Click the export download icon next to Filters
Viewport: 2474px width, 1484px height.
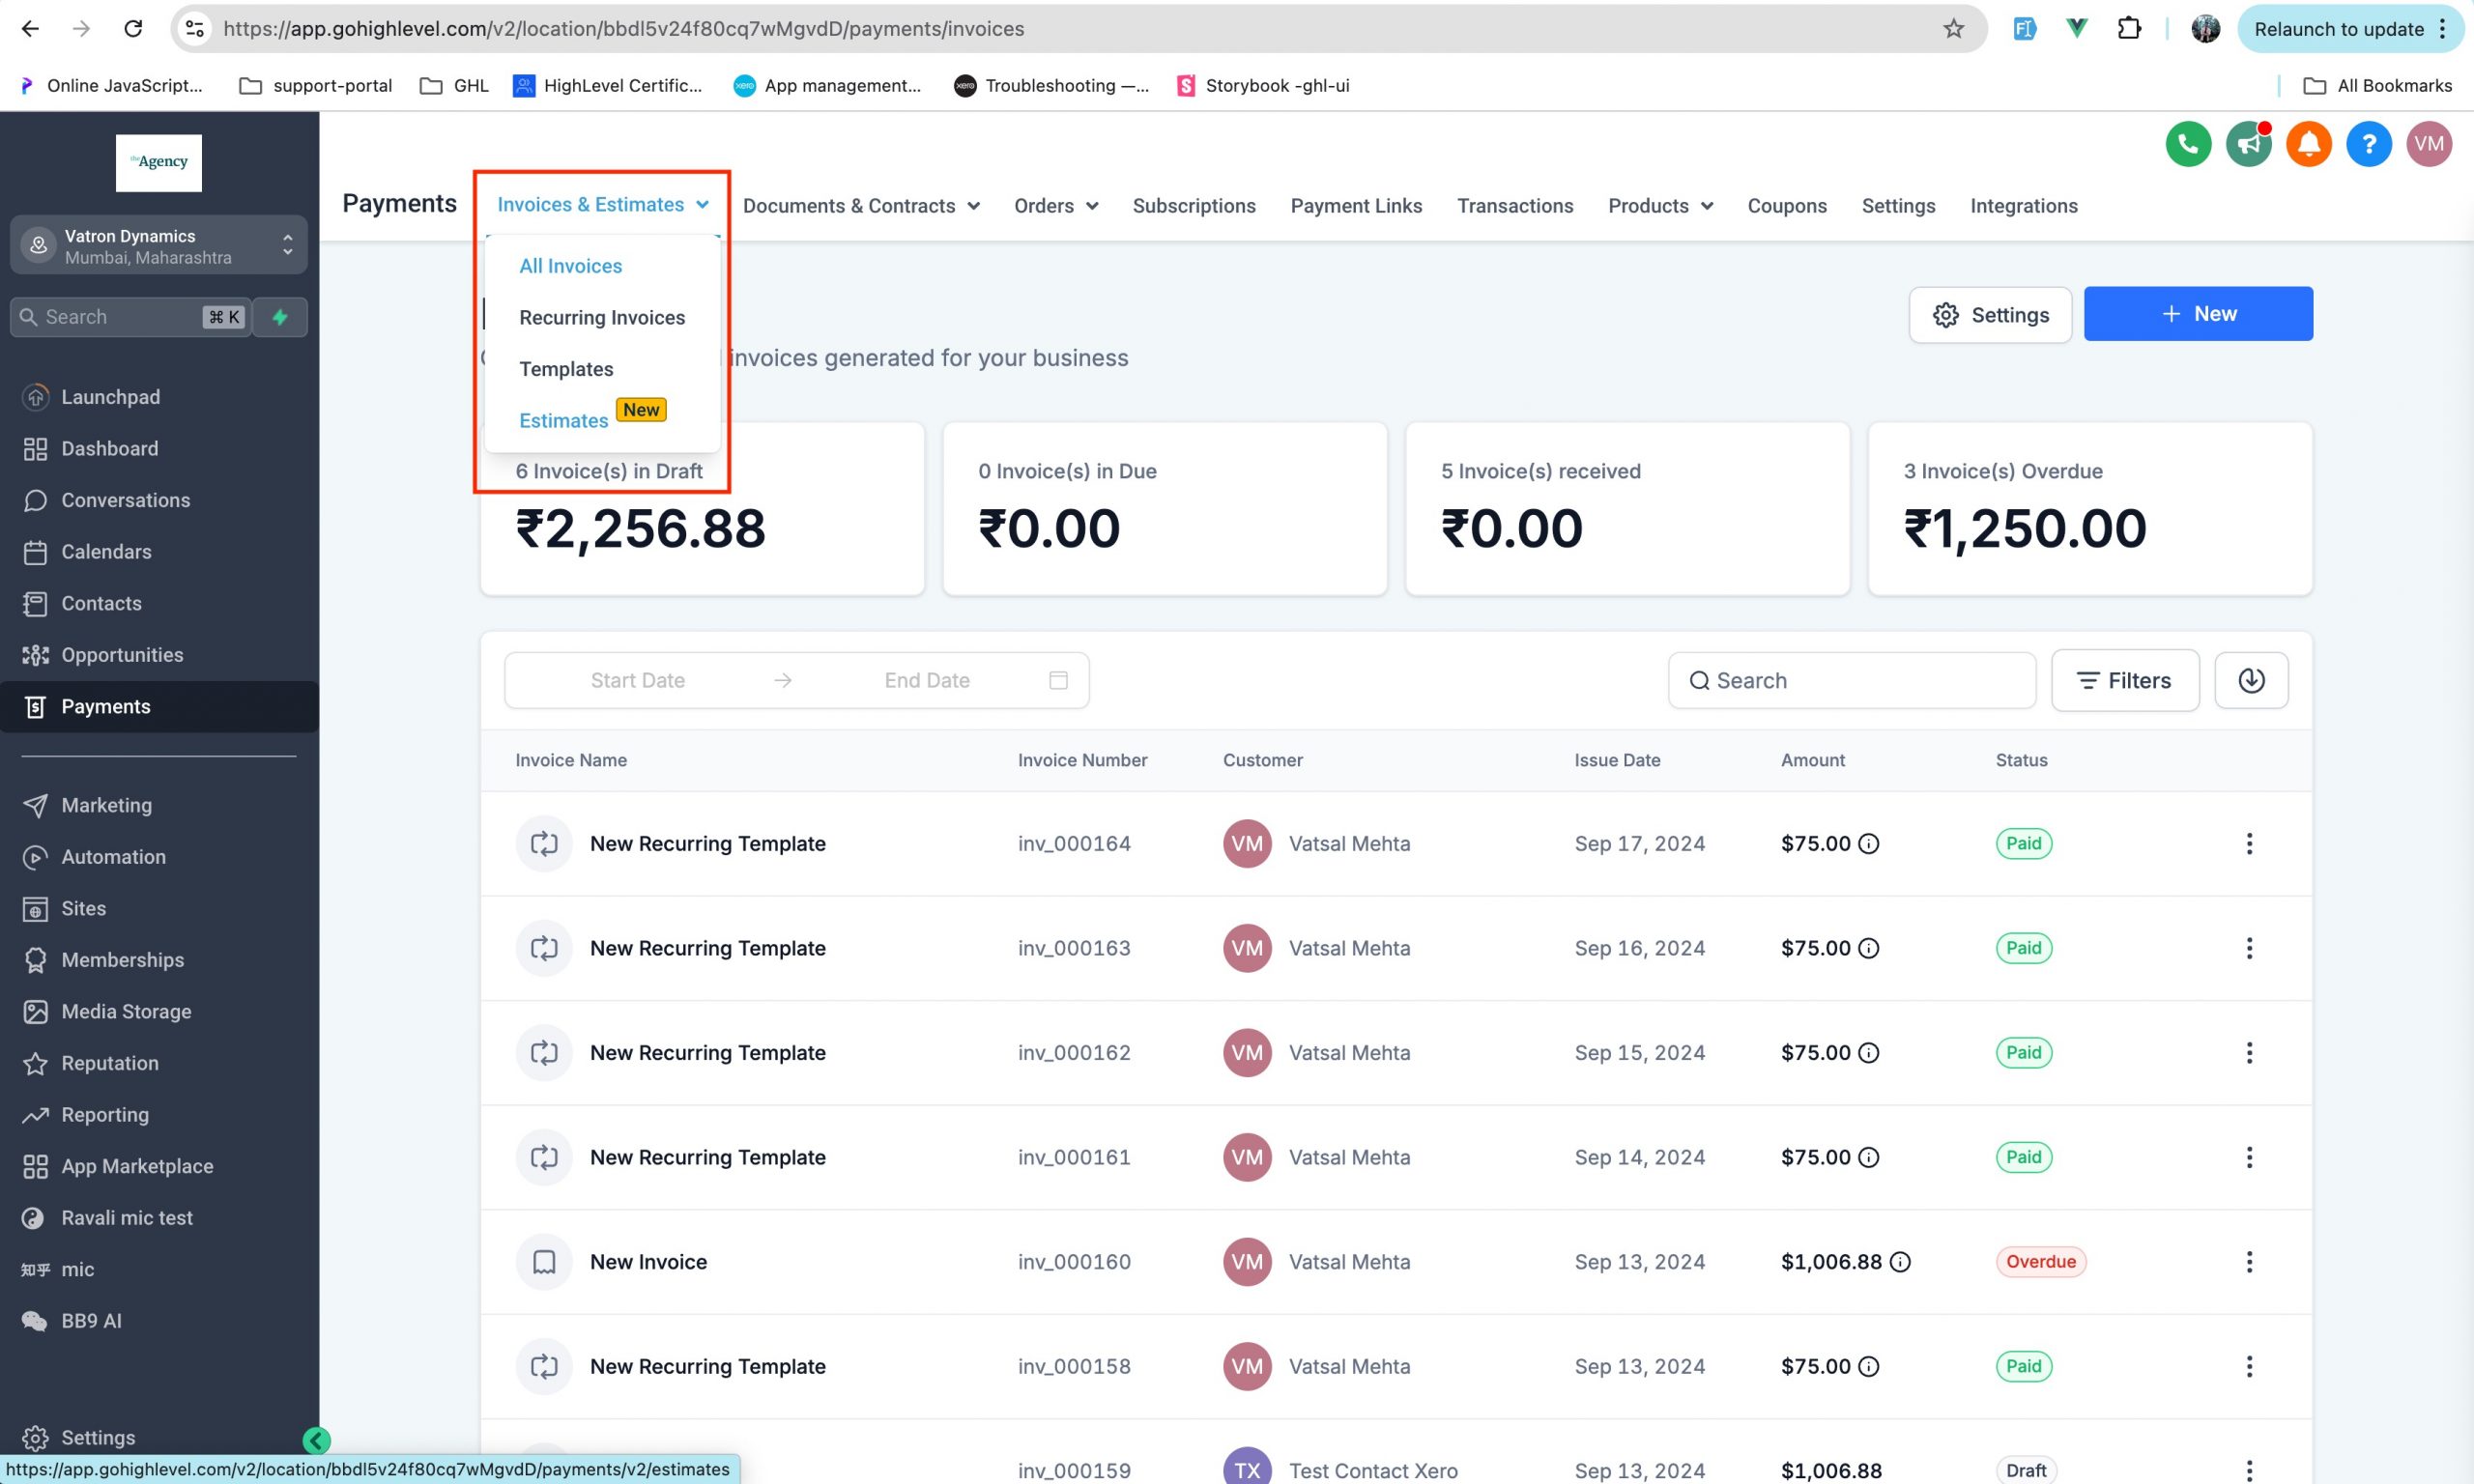tap(2251, 680)
